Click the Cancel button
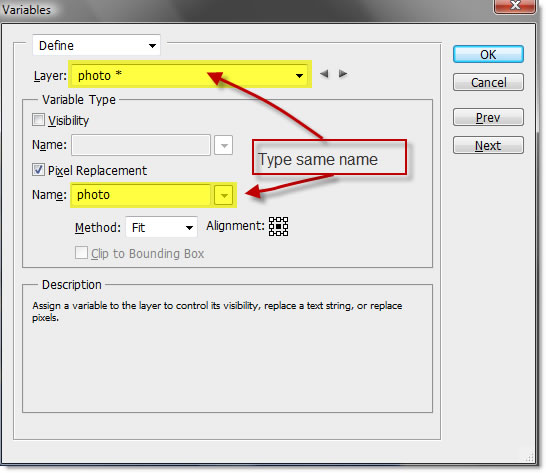Viewport: 546px width, 473px height. [488, 83]
